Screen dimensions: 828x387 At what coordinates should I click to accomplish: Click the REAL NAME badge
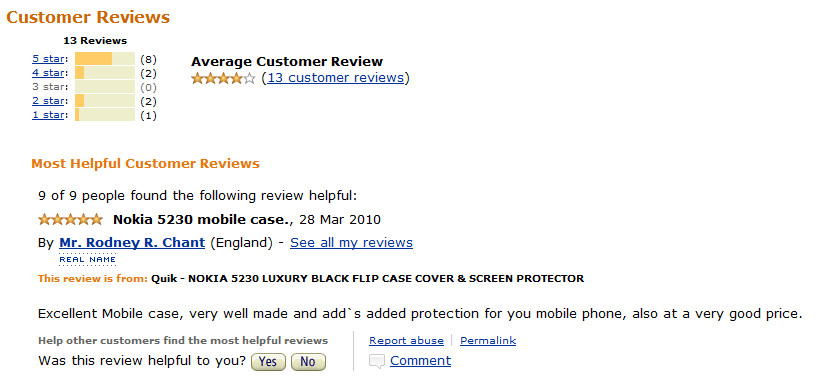pos(88,259)
